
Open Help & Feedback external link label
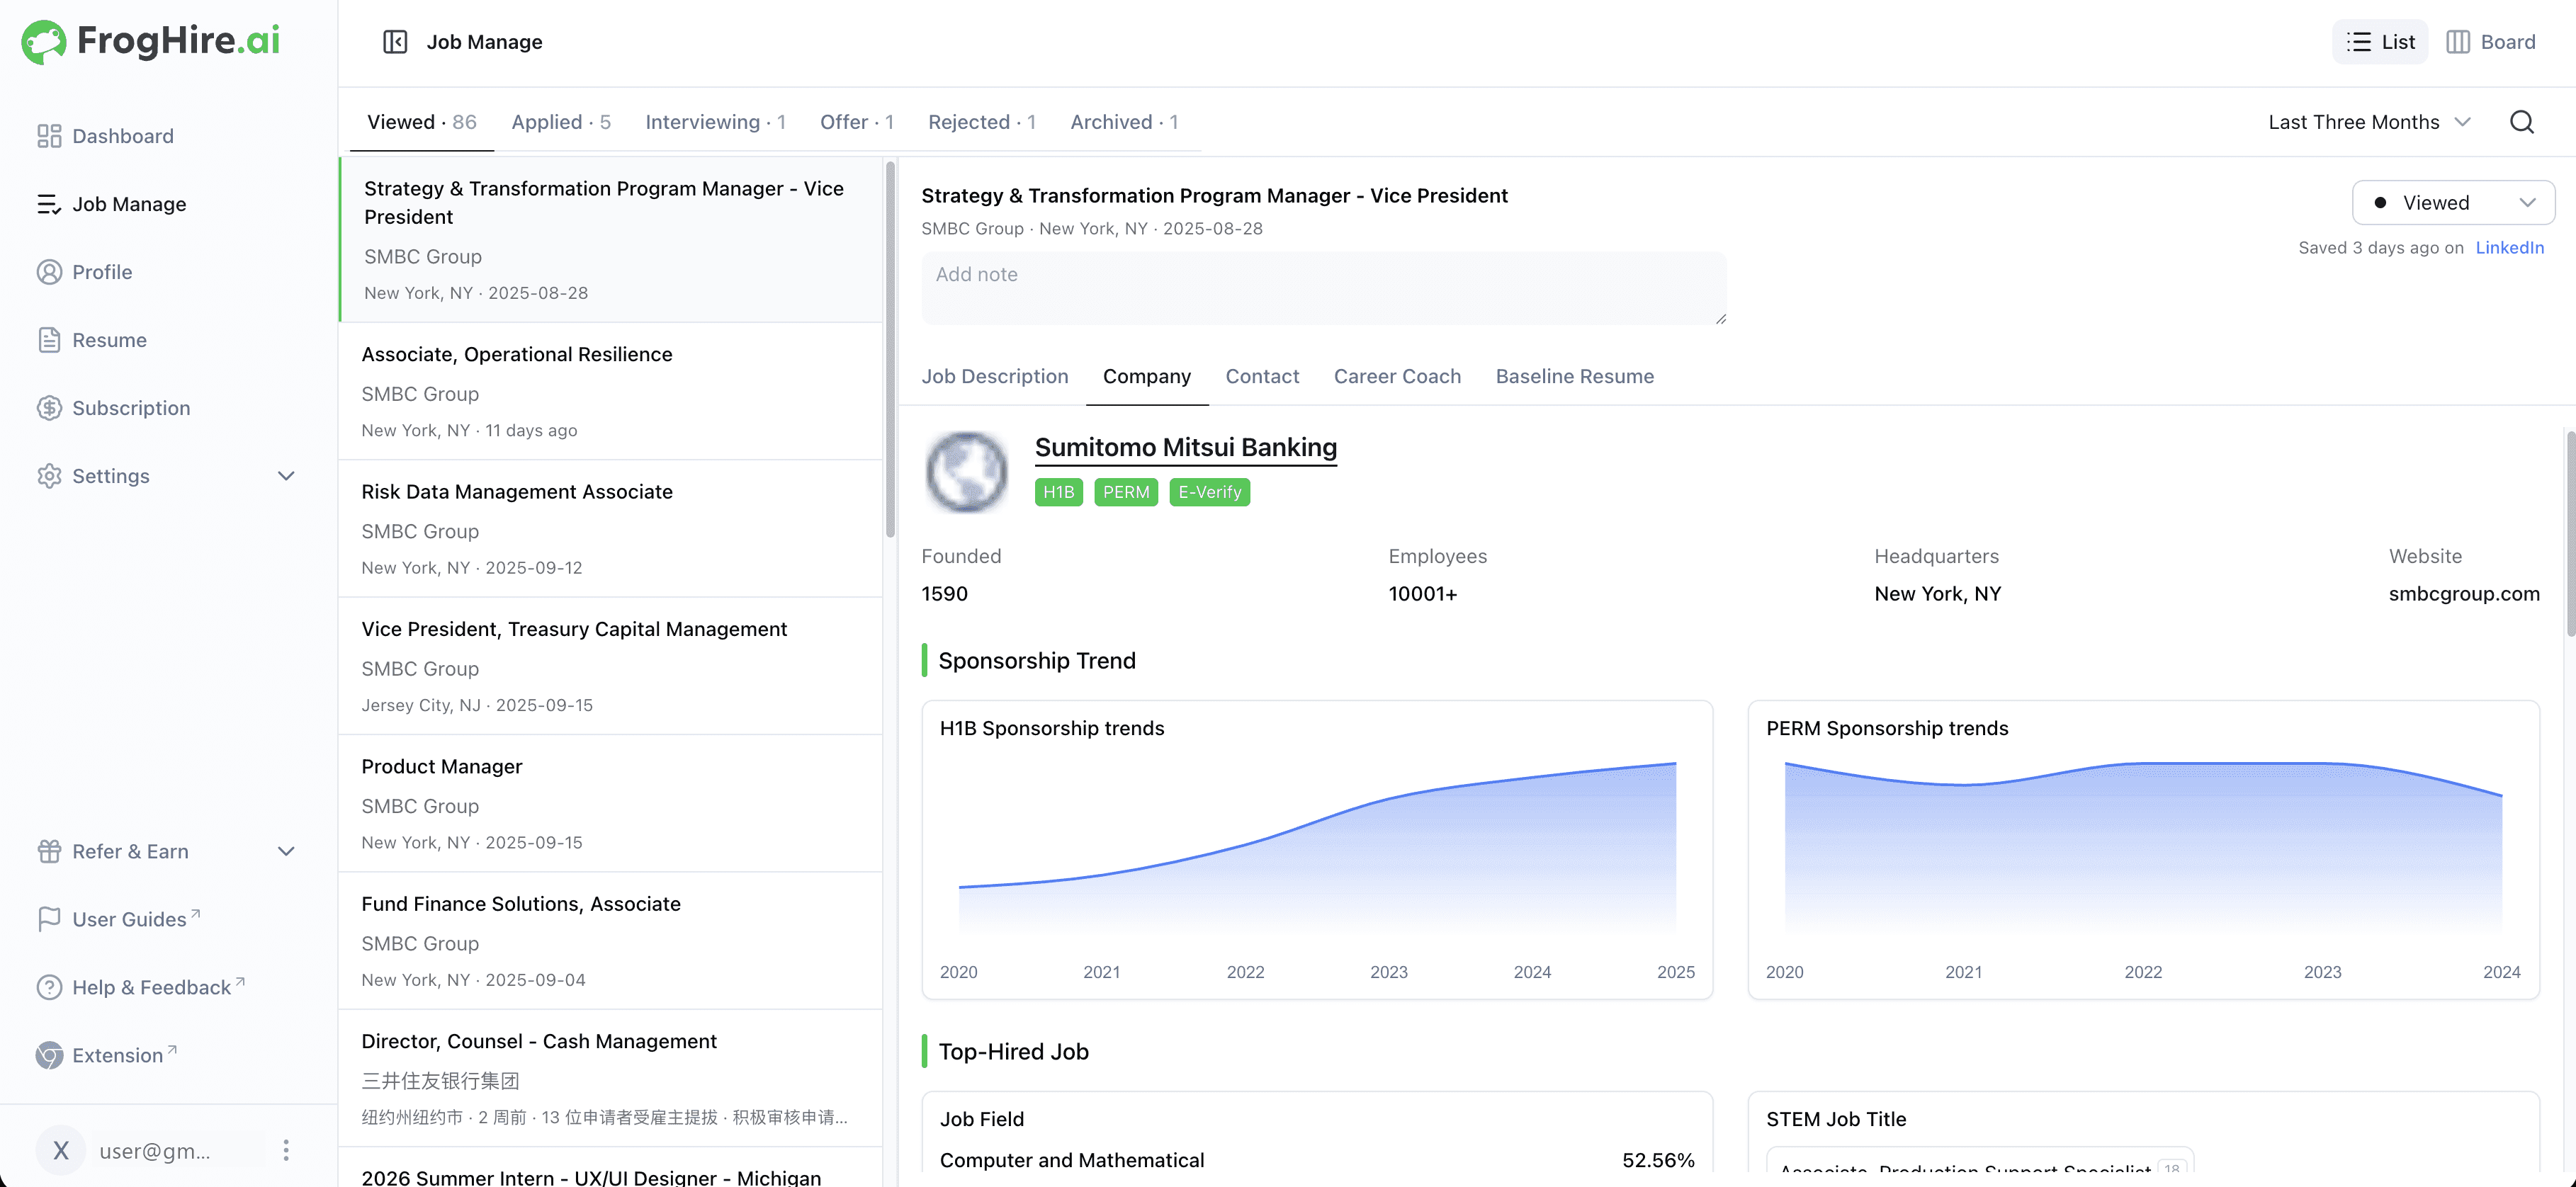click(152, 987)
